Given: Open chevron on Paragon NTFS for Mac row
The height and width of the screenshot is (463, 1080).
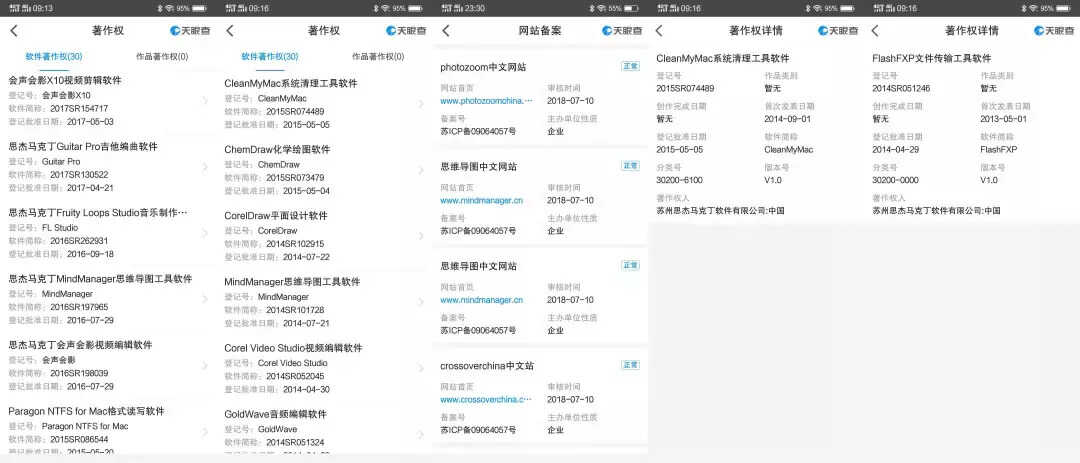Looking at the screenshot, I should pos(205,432).
